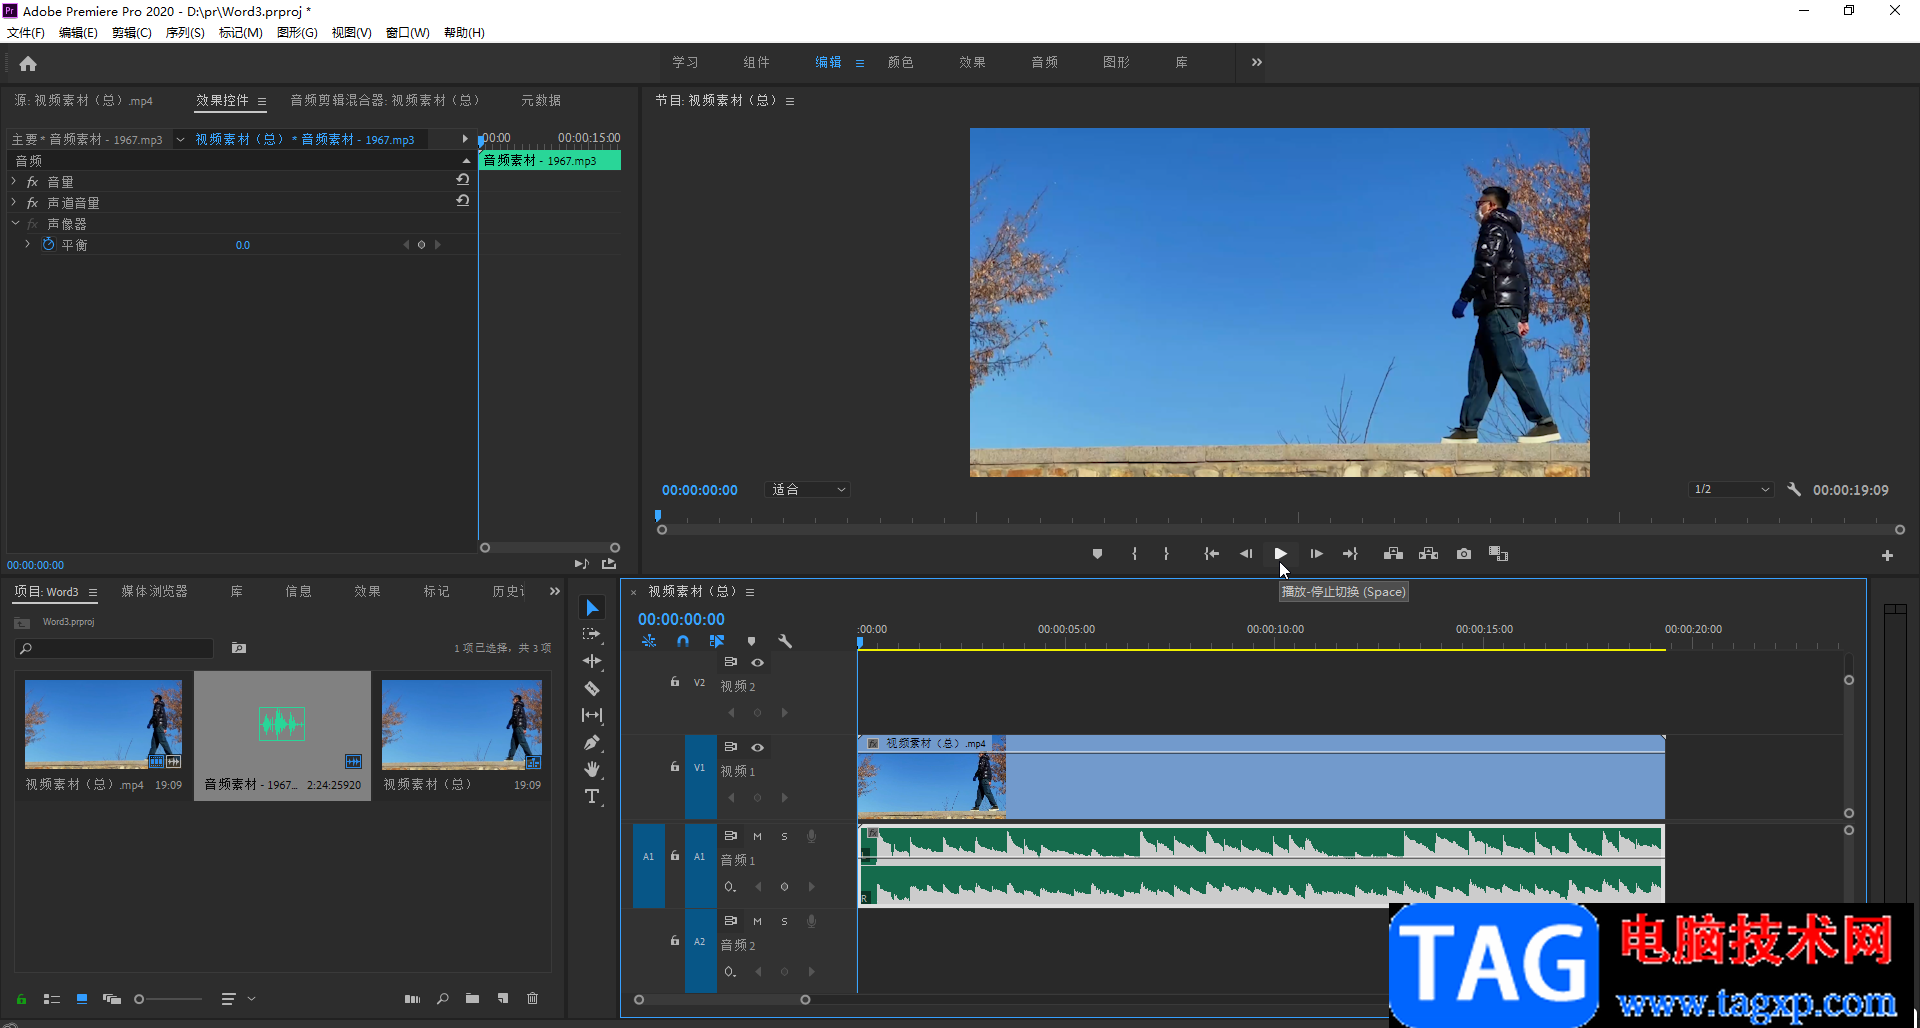Open the zoom level dropdown showing 适合
Screen dimensions: 1920x1028
[808, 490]
